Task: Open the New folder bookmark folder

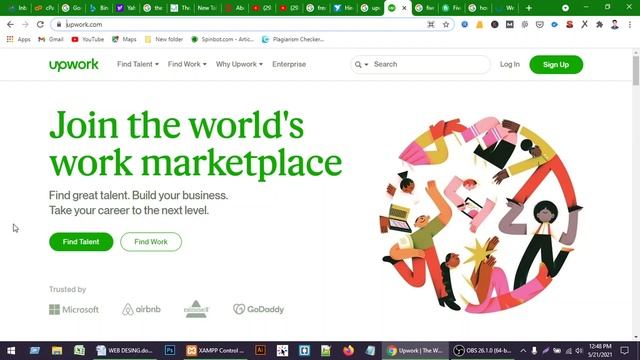Action: [164, 39]
